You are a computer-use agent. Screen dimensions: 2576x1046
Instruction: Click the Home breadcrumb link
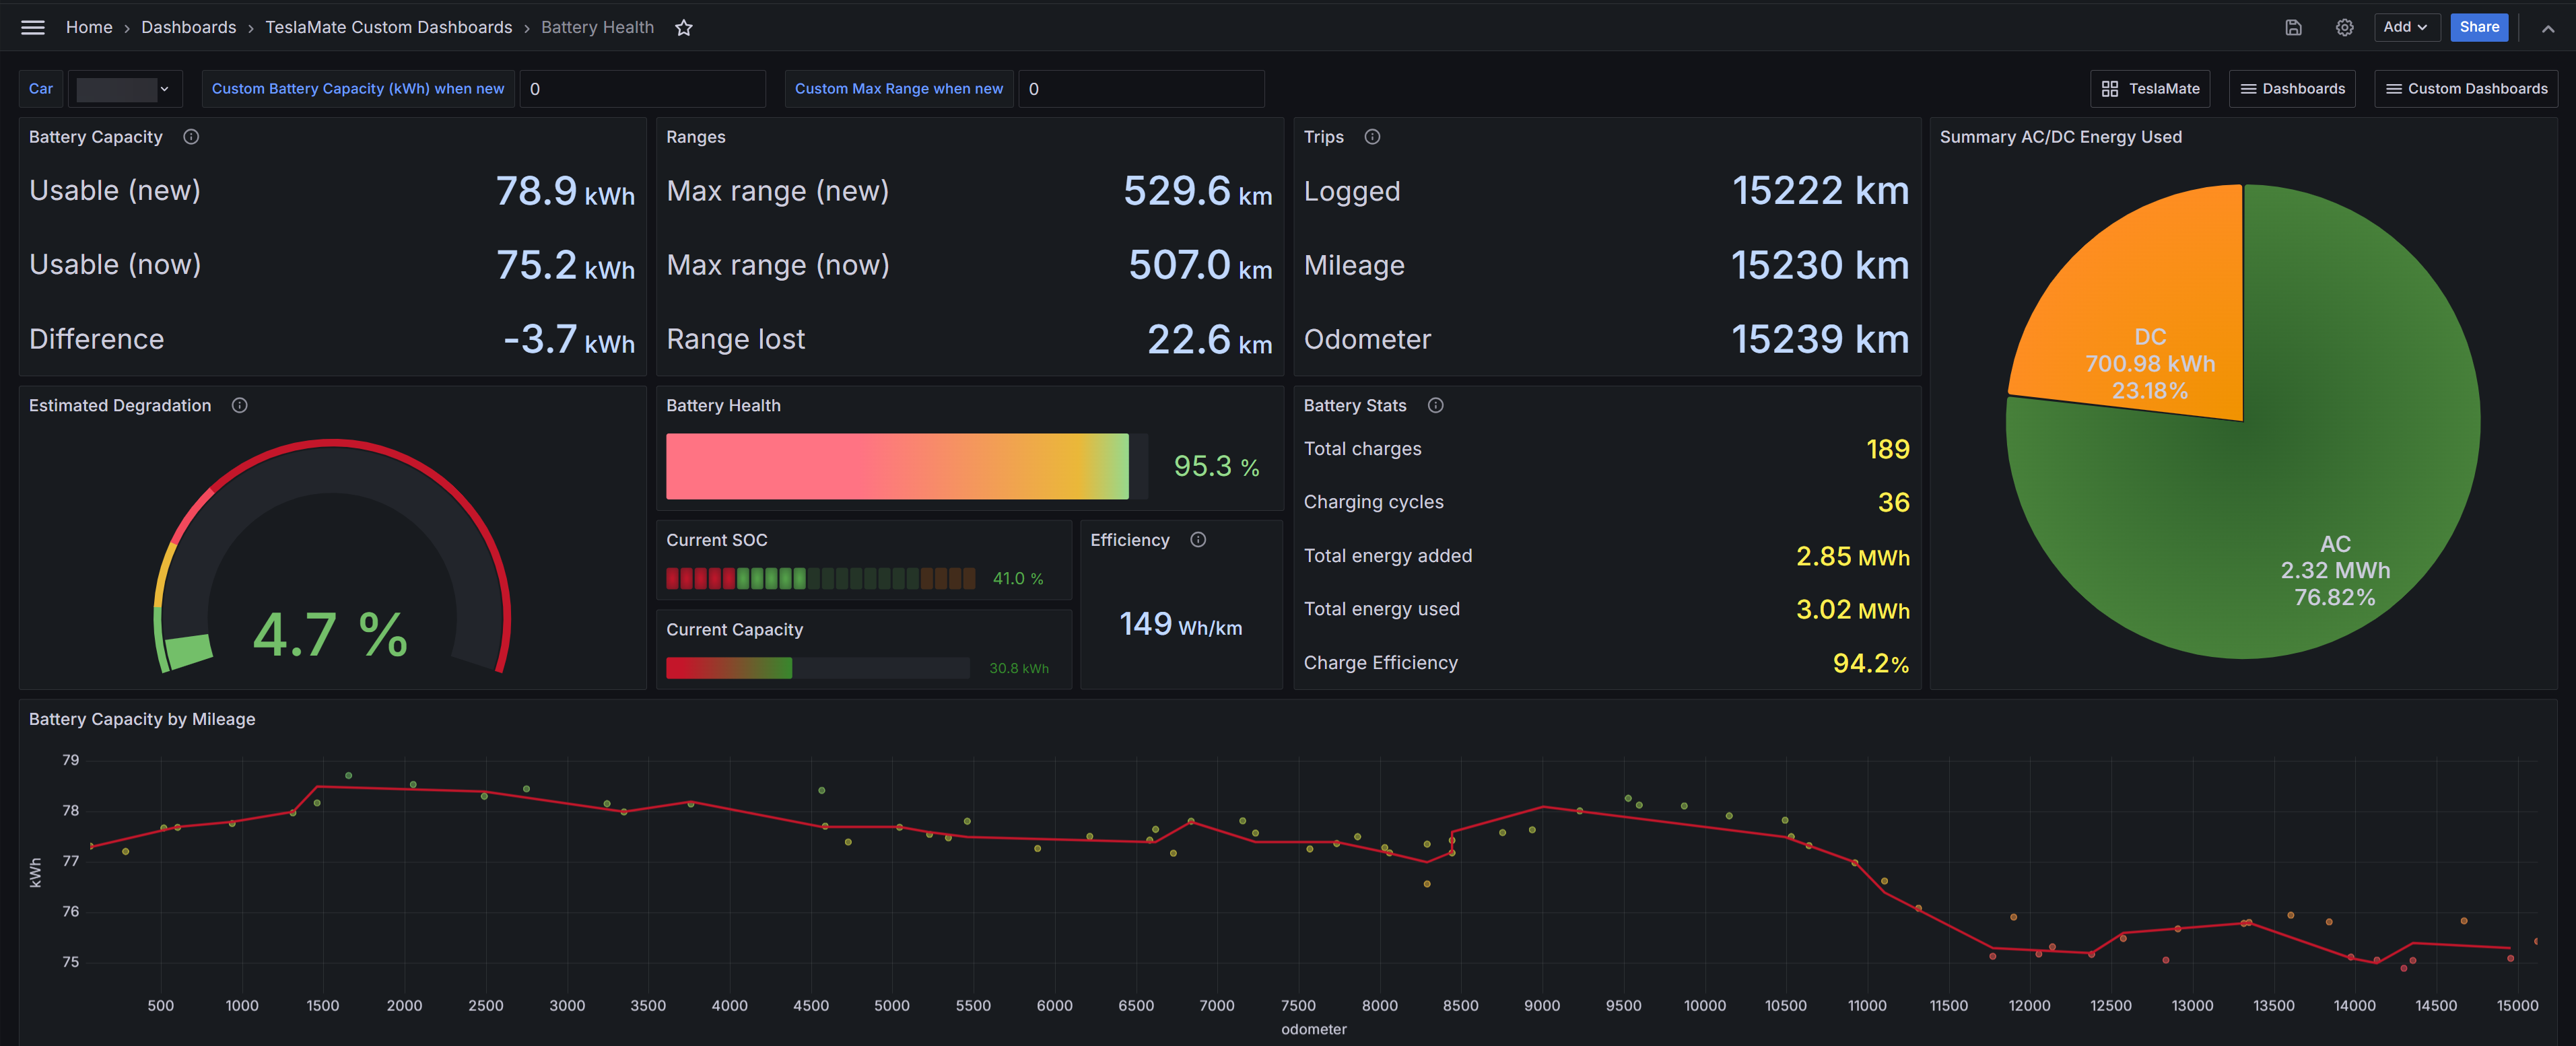89,27
